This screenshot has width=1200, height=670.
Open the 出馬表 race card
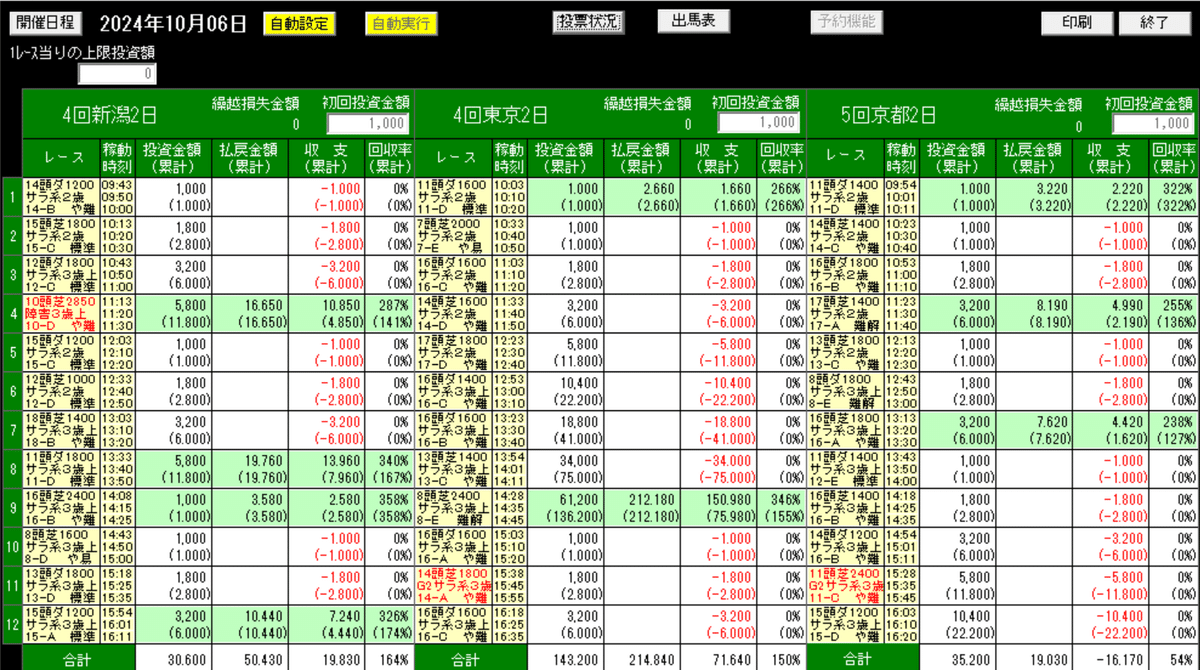pyautogui.click(x=693, y=21)
